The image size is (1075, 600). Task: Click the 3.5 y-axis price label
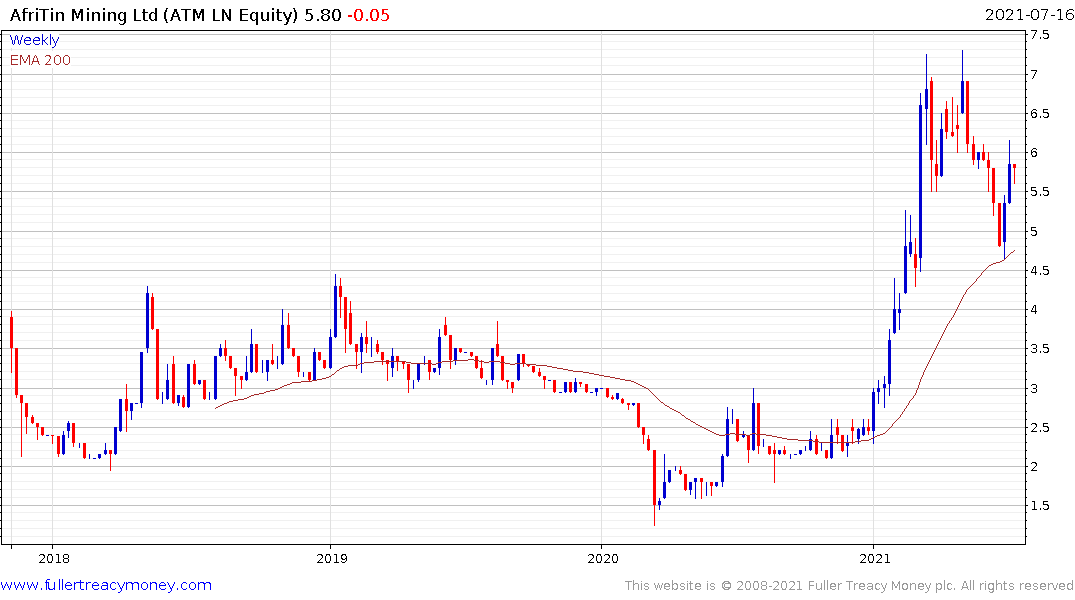(1039, 349)
